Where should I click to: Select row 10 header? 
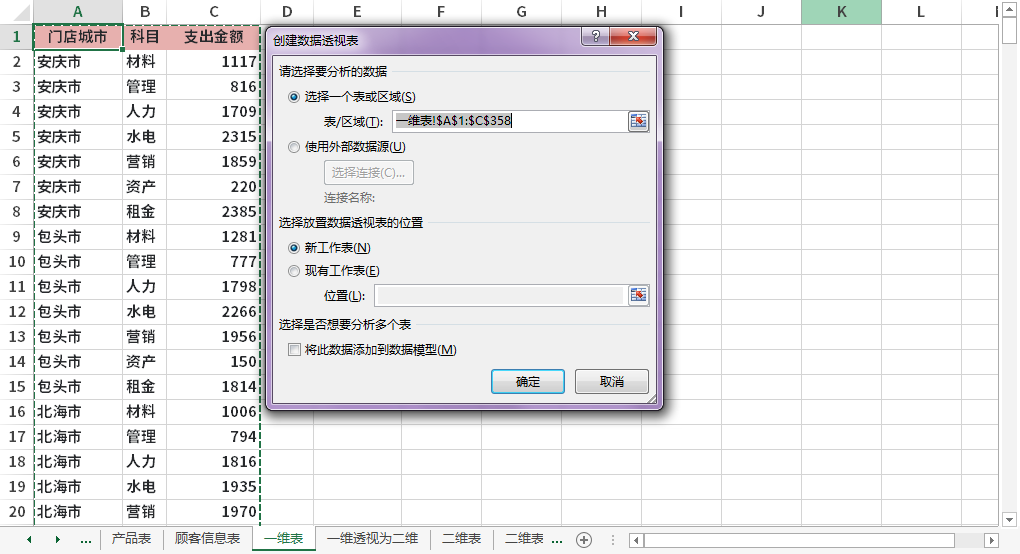(16, 262)
